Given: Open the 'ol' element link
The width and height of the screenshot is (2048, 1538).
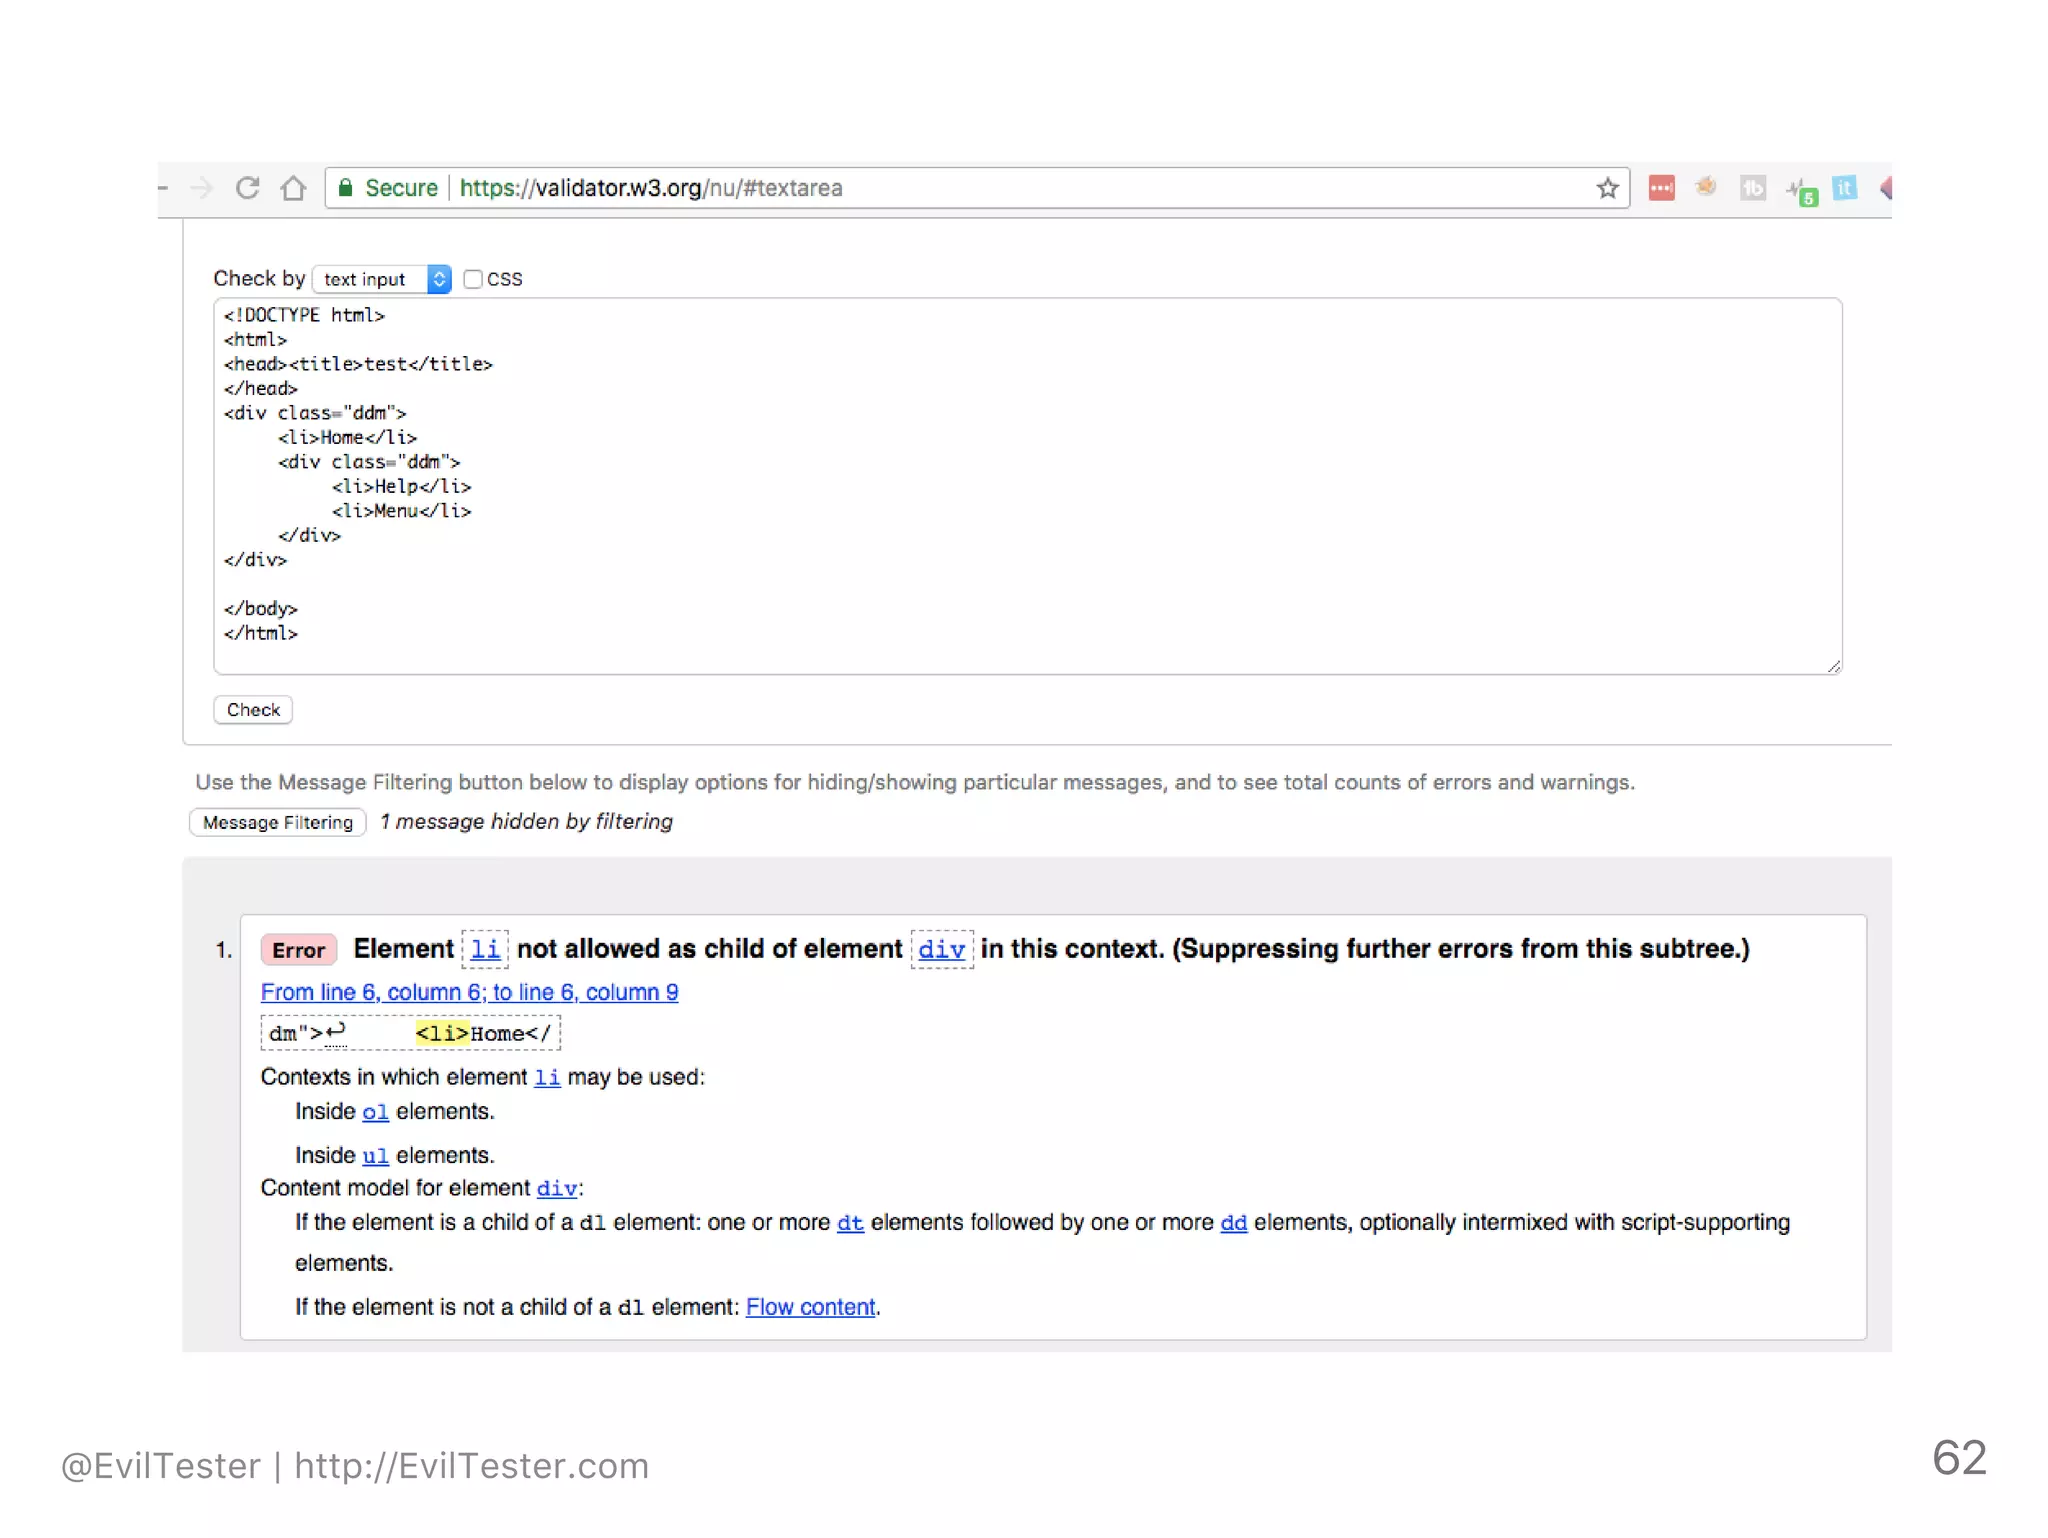Looking at the screenshot, I should (x=374, y=1112).
